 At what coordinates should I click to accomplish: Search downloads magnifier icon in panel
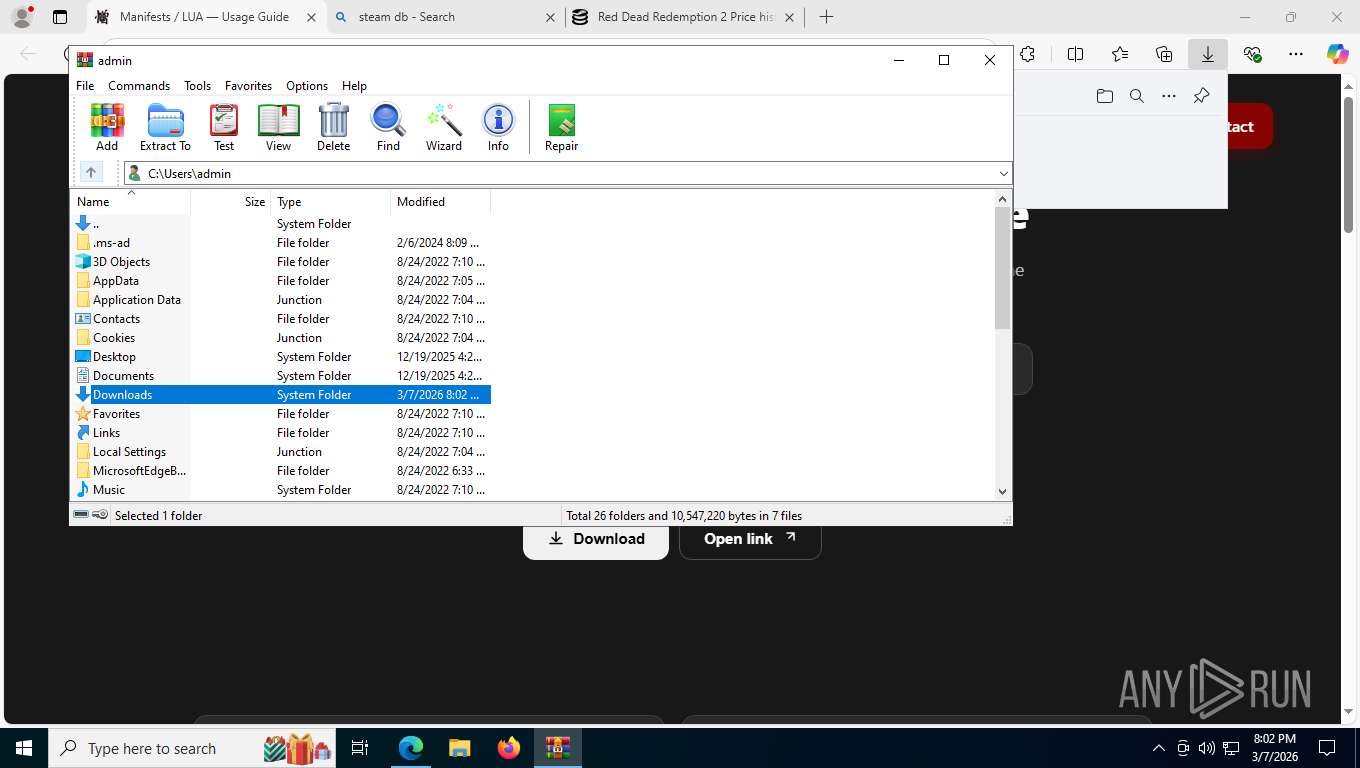pos(1137,96)
